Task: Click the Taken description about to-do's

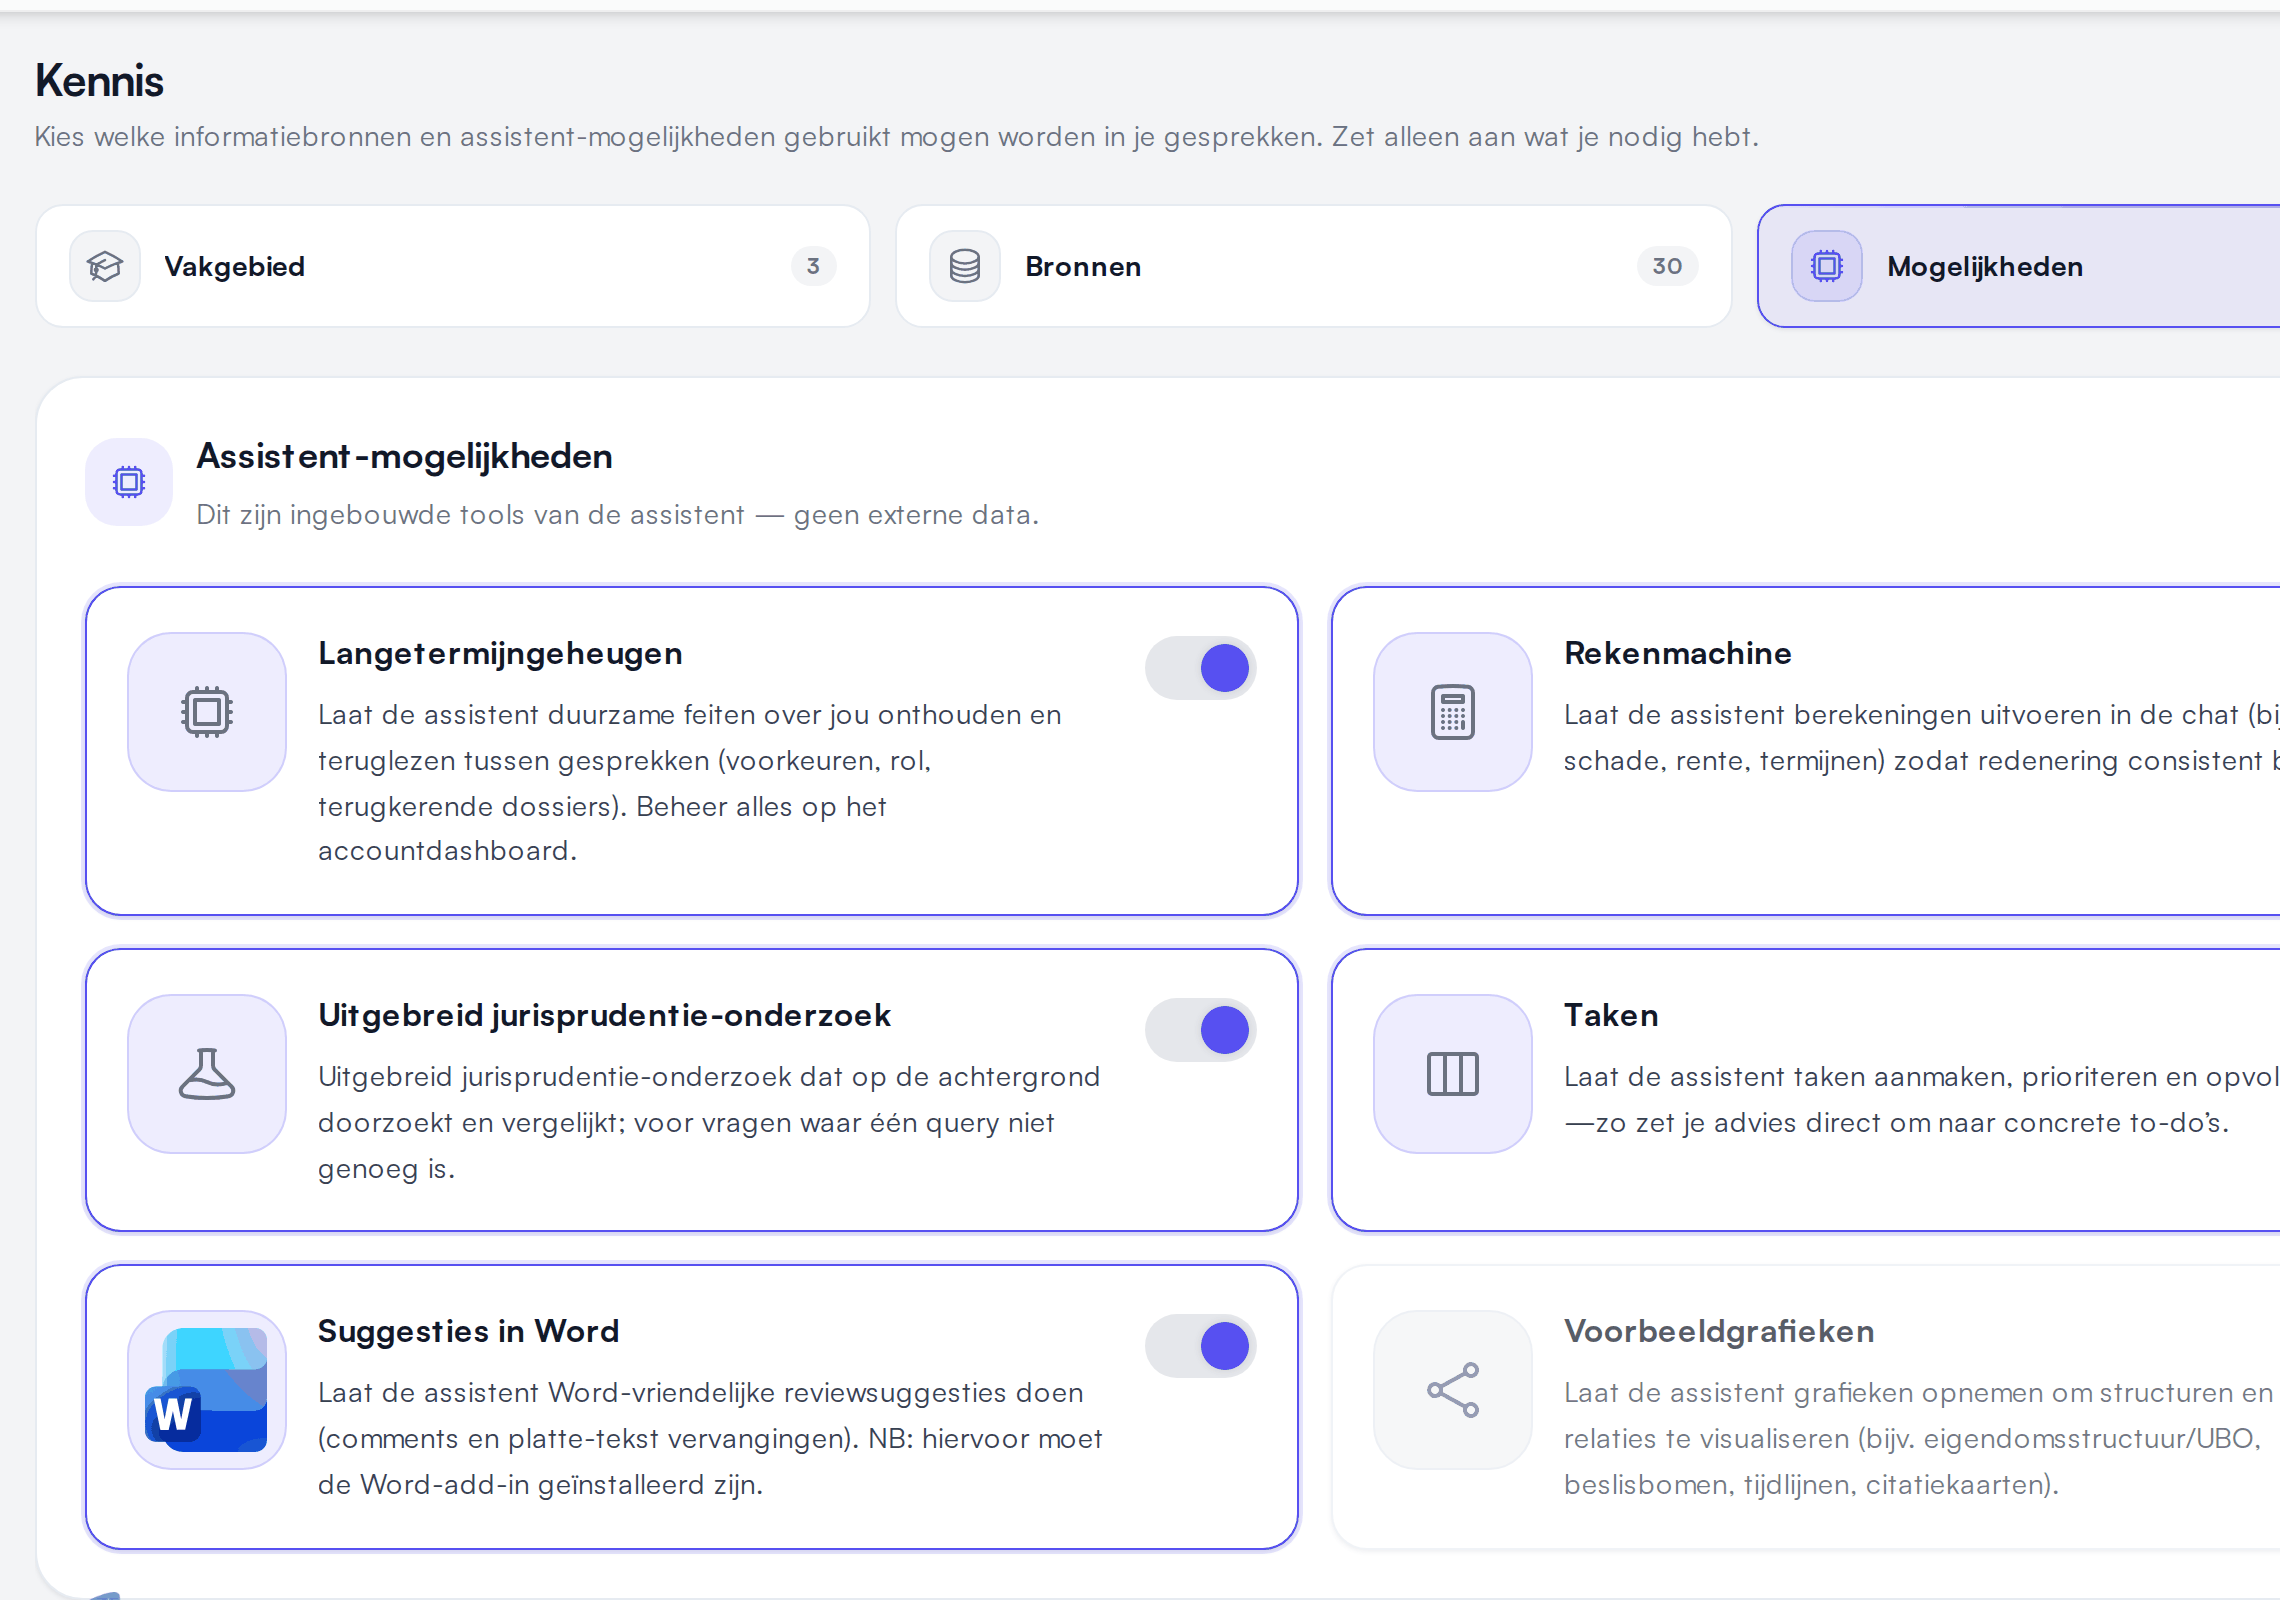Action: click(1922, 1100)
